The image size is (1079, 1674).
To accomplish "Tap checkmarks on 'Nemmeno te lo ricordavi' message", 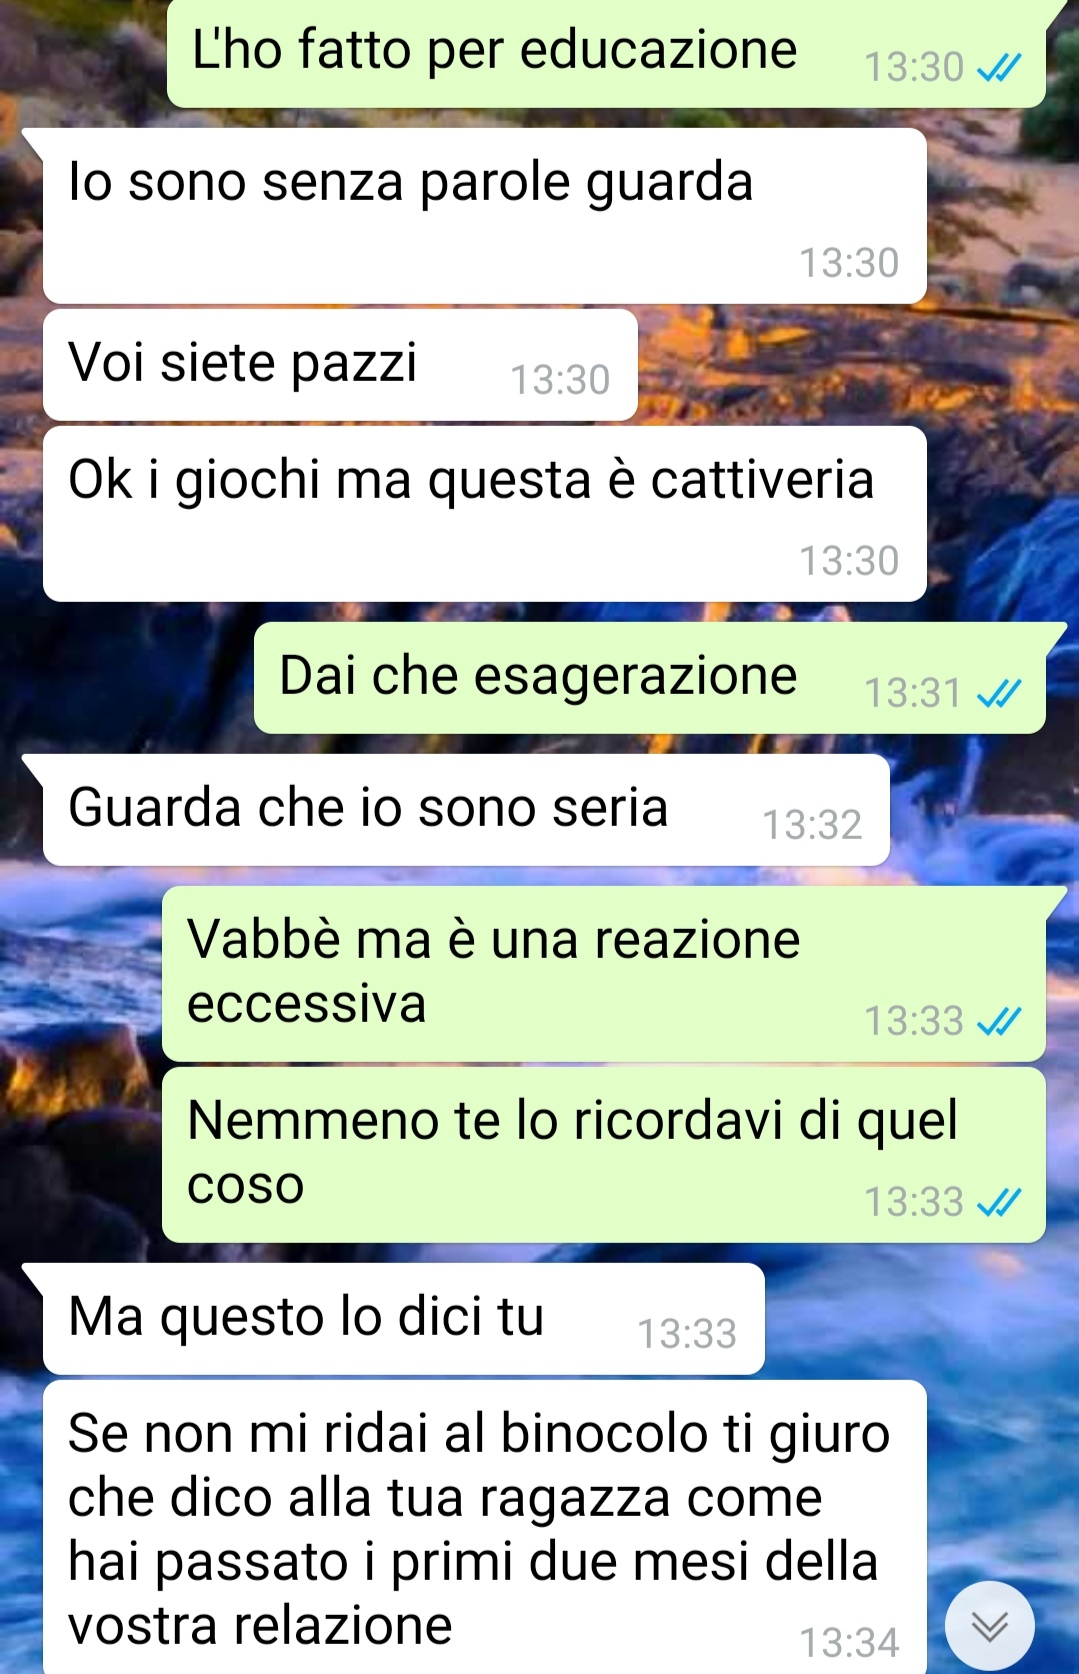I will coord(999,1202).
